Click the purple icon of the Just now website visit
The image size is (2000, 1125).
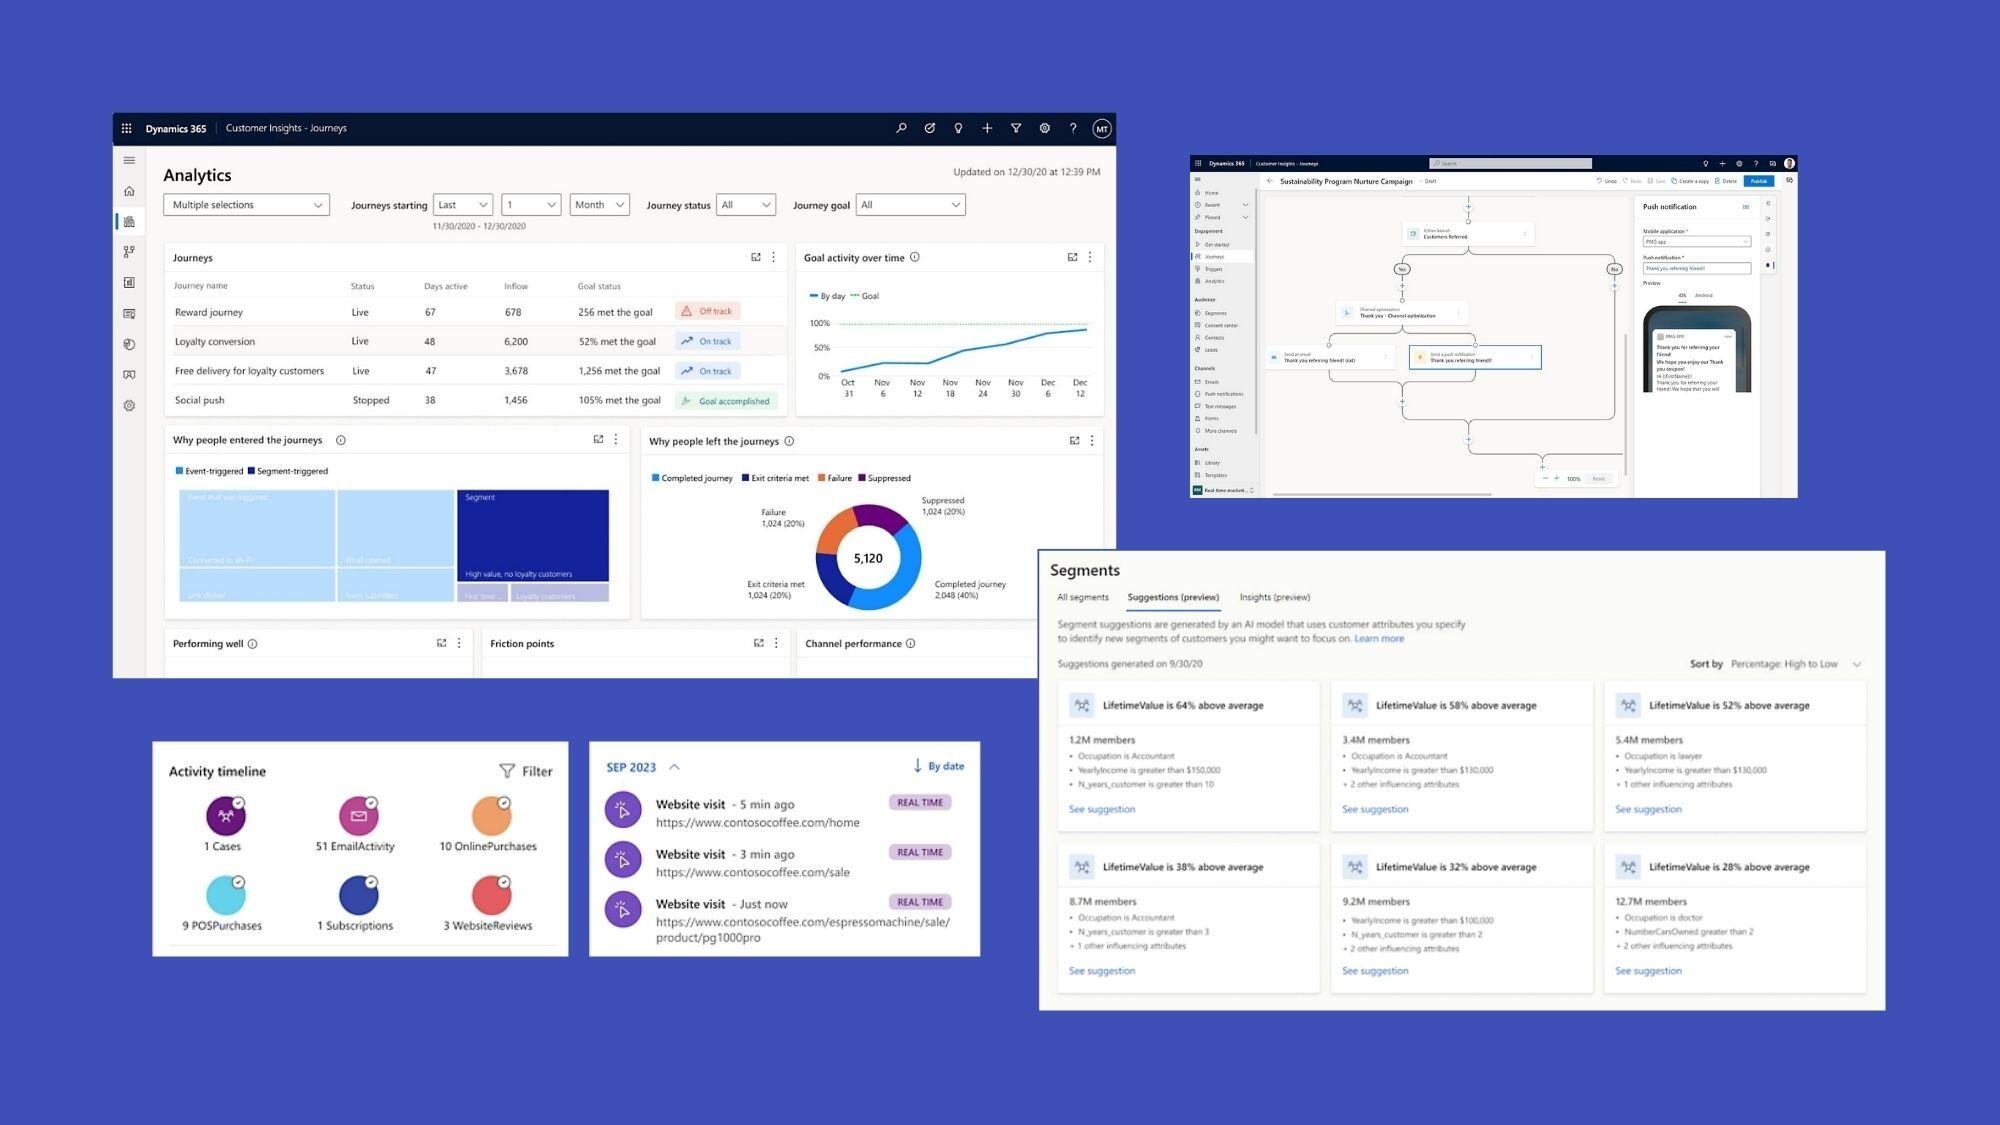623,909
